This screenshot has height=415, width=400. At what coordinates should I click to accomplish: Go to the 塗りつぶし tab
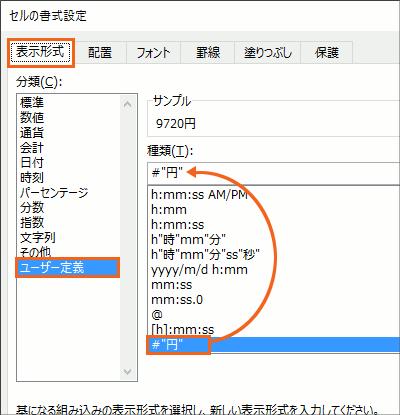[268, 53]
